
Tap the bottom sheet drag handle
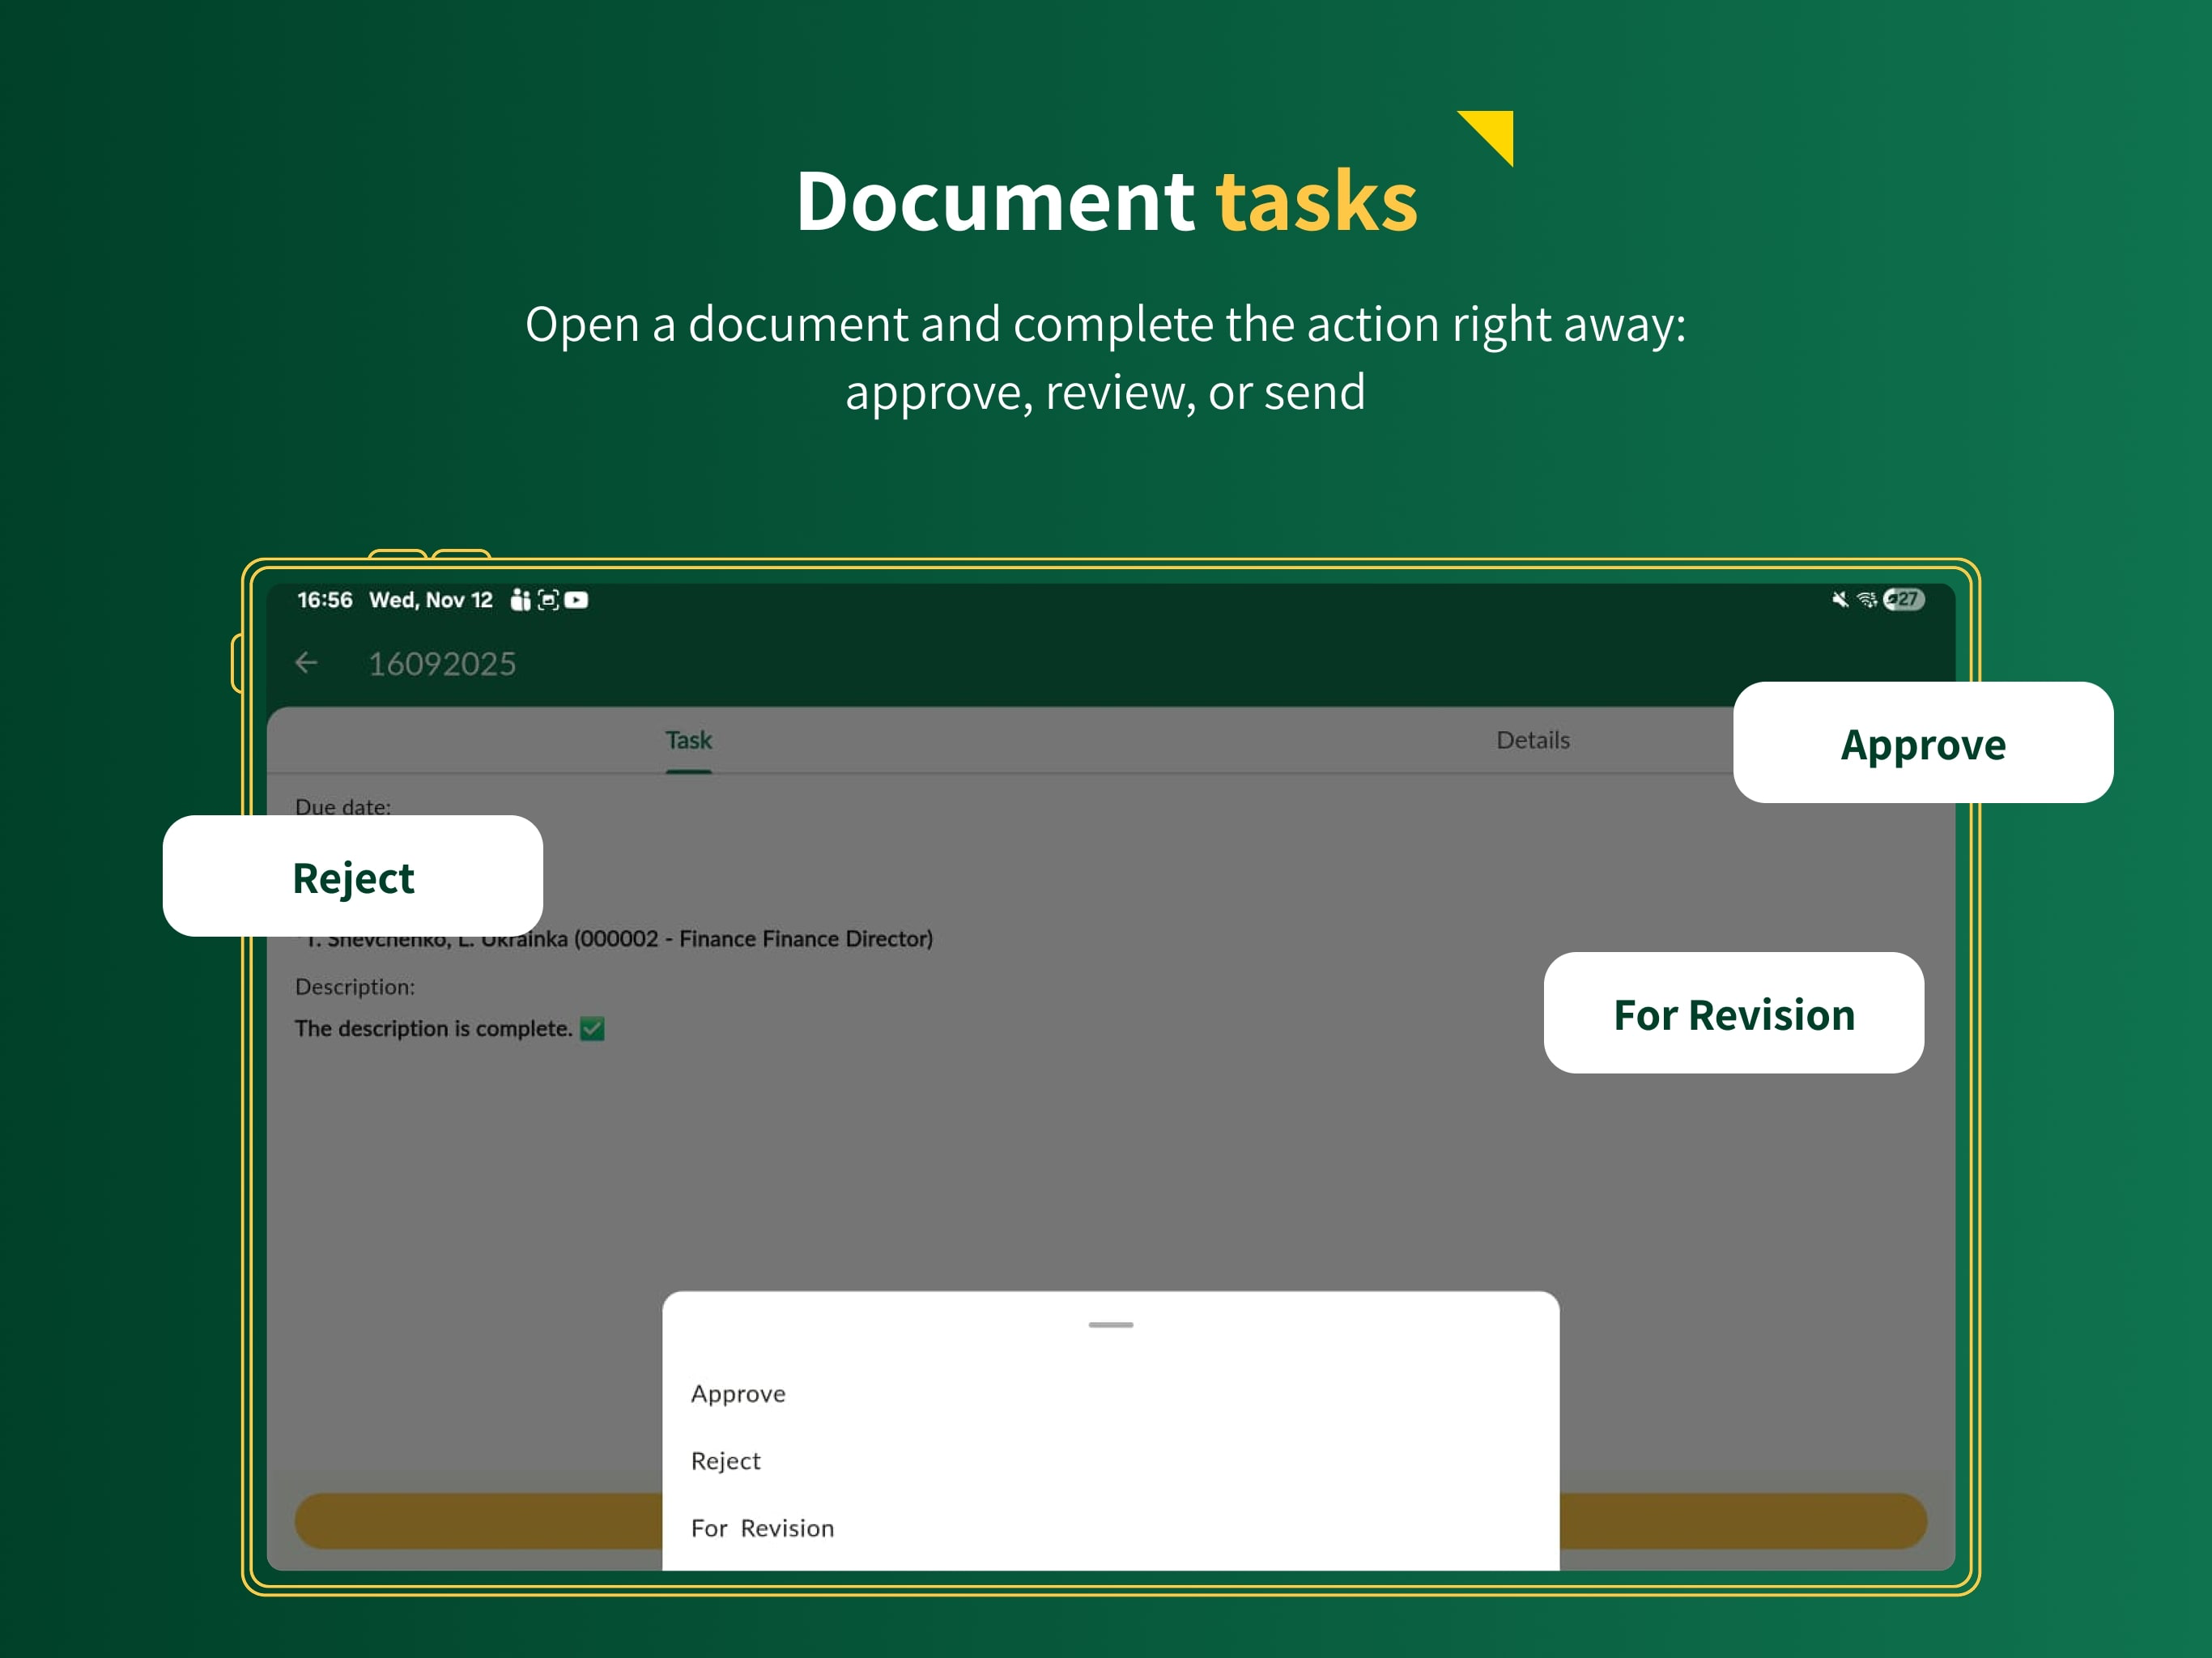(x=1110, y=1324)
